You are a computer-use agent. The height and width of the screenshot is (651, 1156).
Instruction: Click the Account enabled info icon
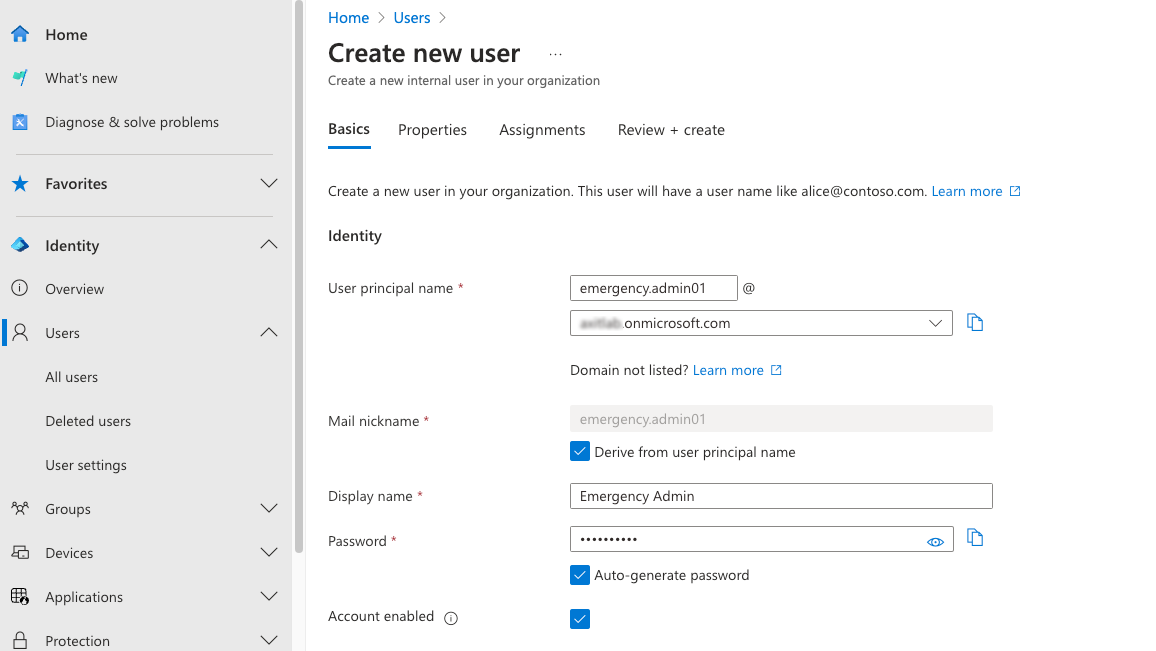coord(451,618)
